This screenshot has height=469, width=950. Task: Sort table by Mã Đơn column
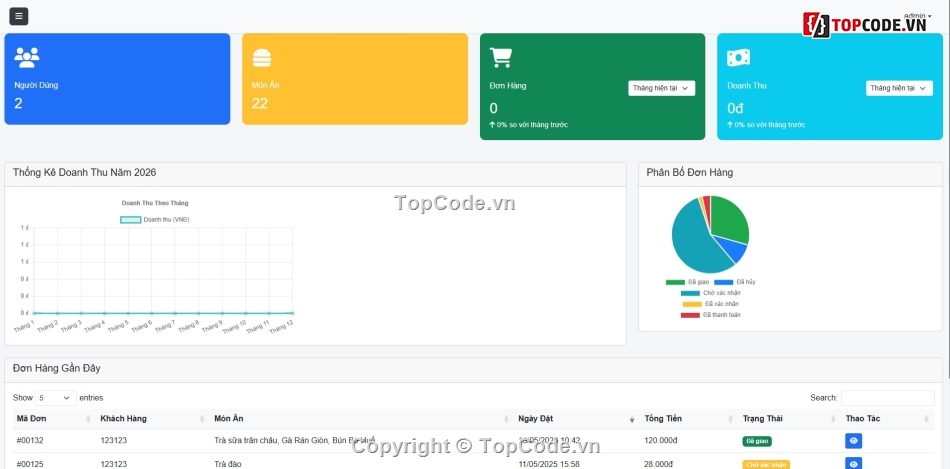tap(53, 419)
